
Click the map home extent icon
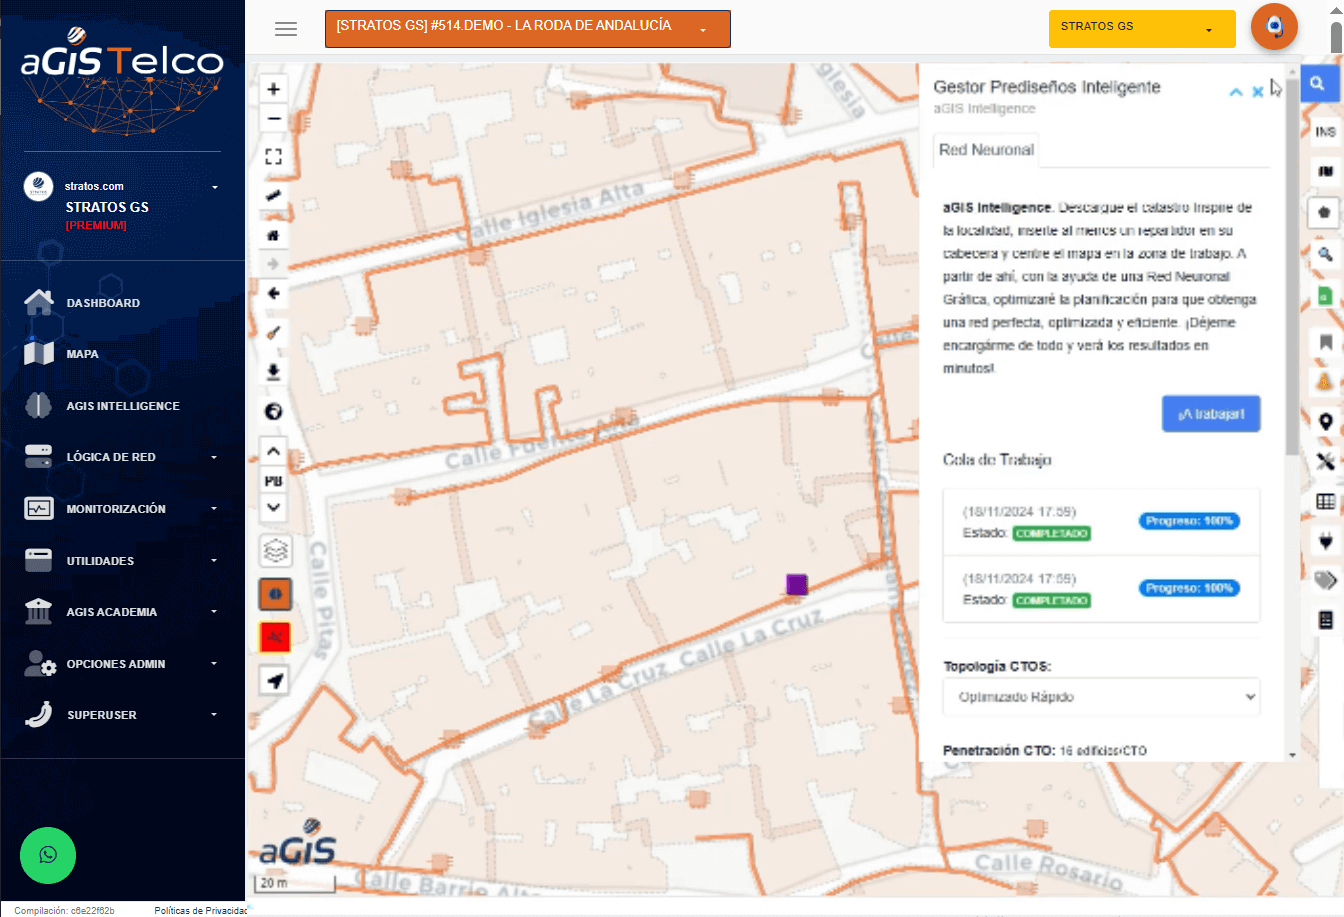tap(274, 235)
